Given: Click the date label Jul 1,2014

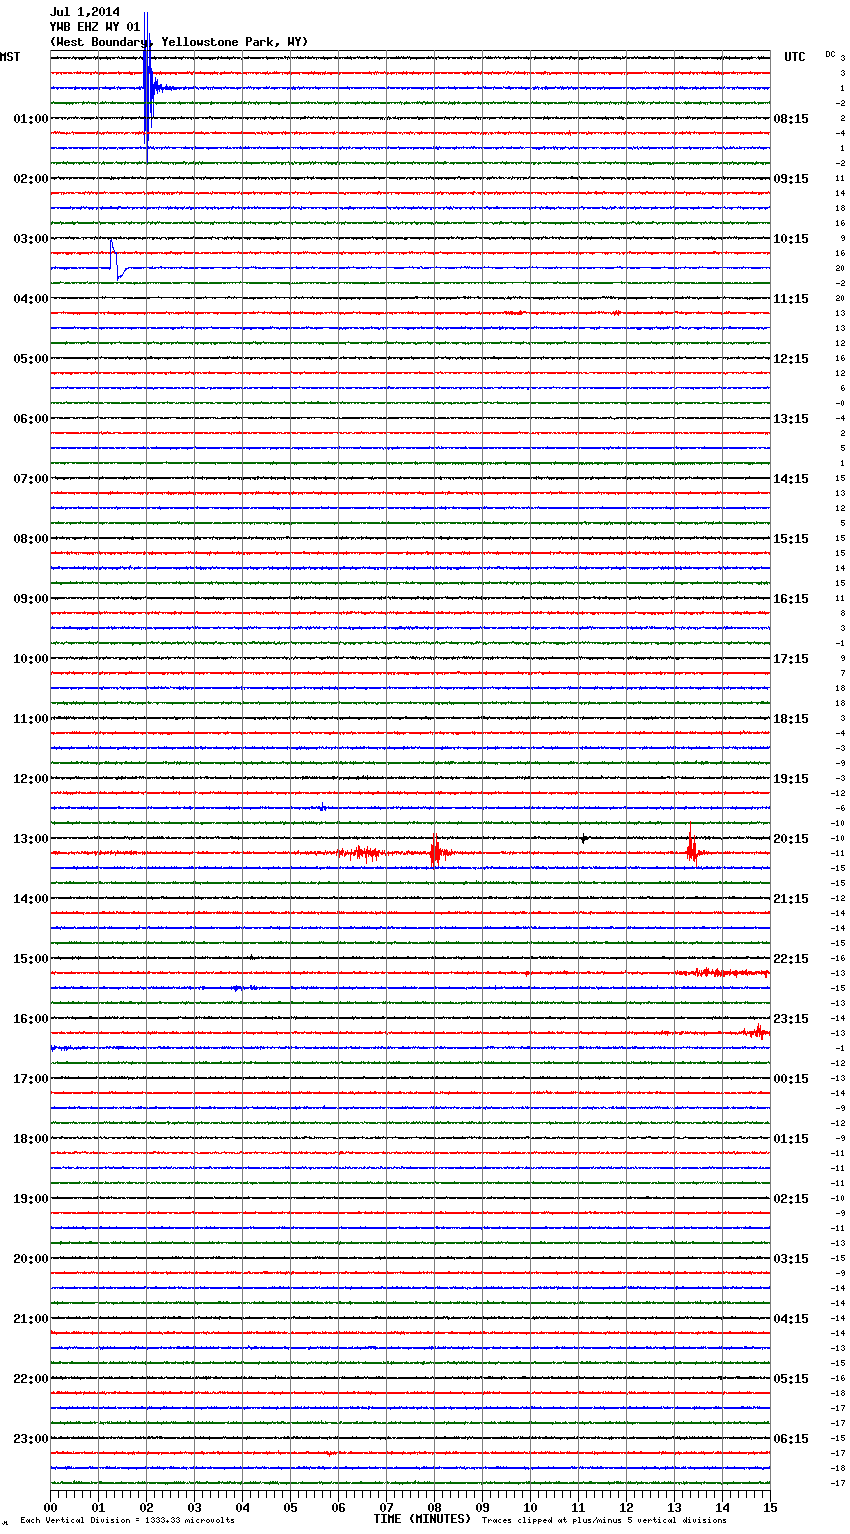Looking at the screenshot, I should [x=85, y=12].
